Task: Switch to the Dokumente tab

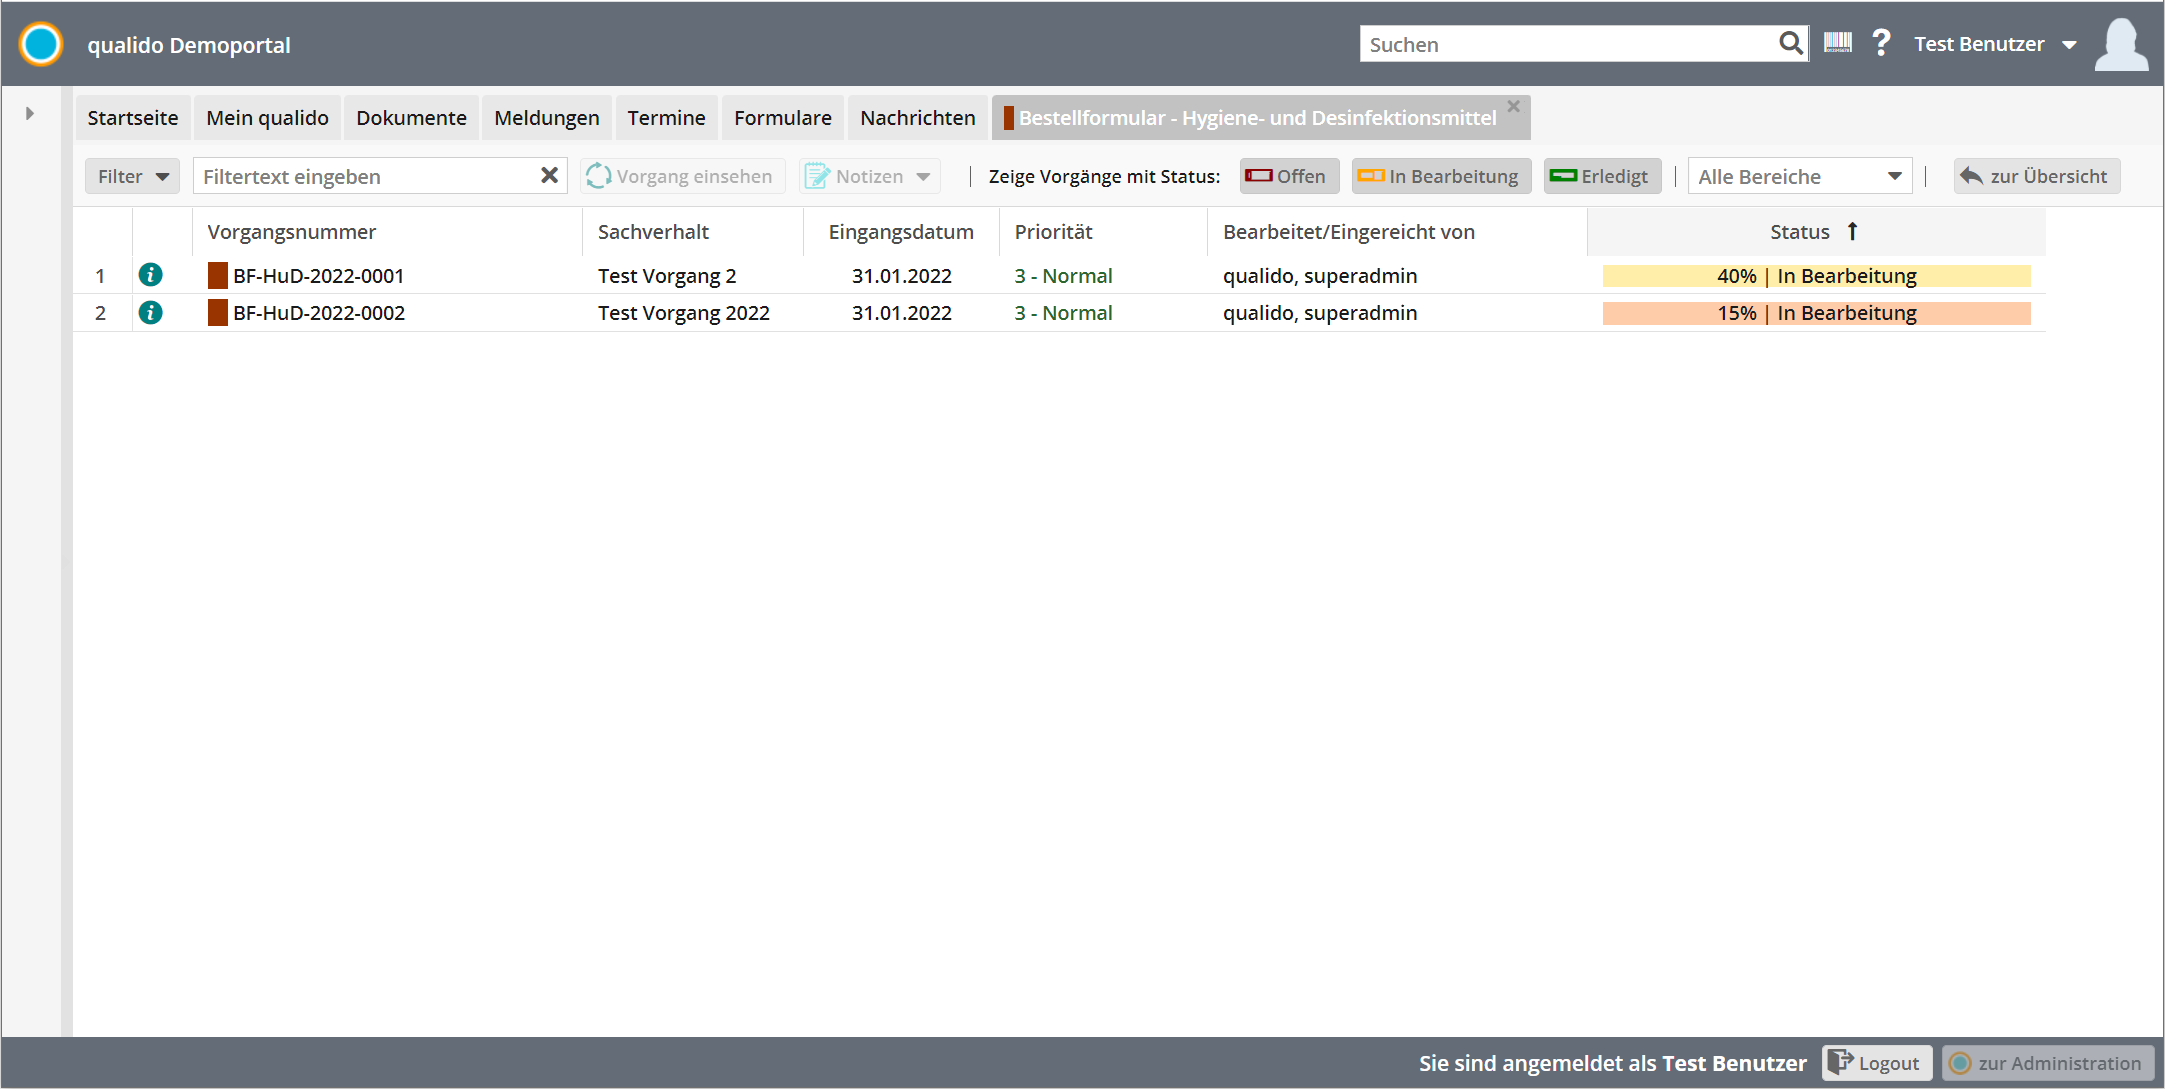Action: click(x=411, y=118)
